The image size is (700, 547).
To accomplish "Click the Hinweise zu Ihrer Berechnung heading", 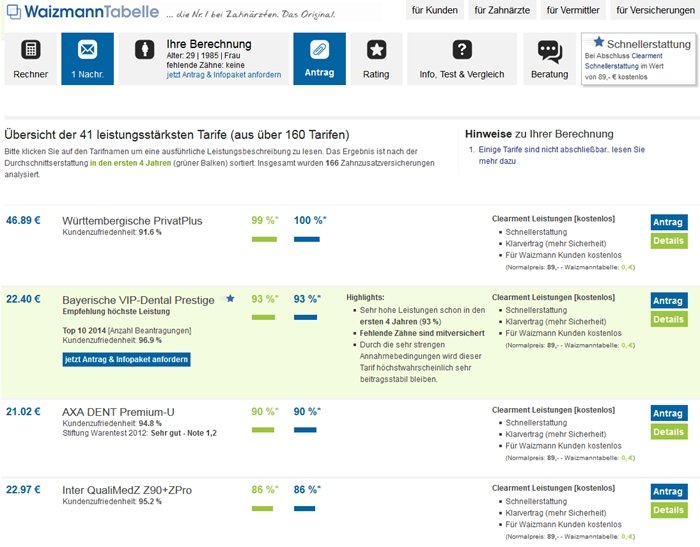I will [x=539, y=134].
